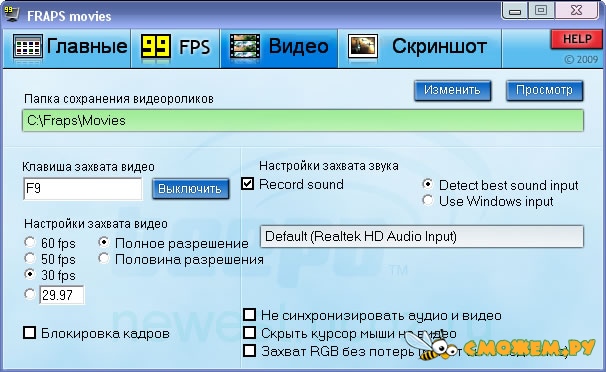This screenshot has height=372, width=606.
Task: Select Use Windows input option
Action: (428, 200)
